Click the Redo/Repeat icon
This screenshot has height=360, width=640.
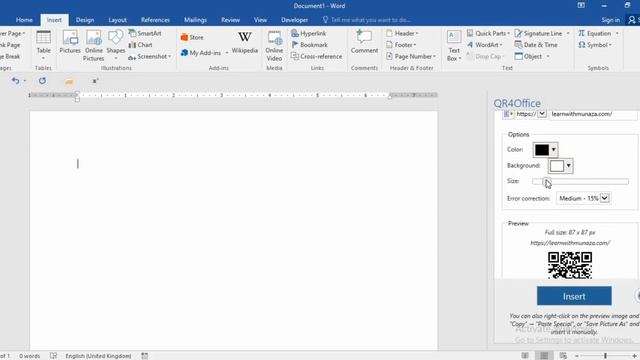coord(42,81)
